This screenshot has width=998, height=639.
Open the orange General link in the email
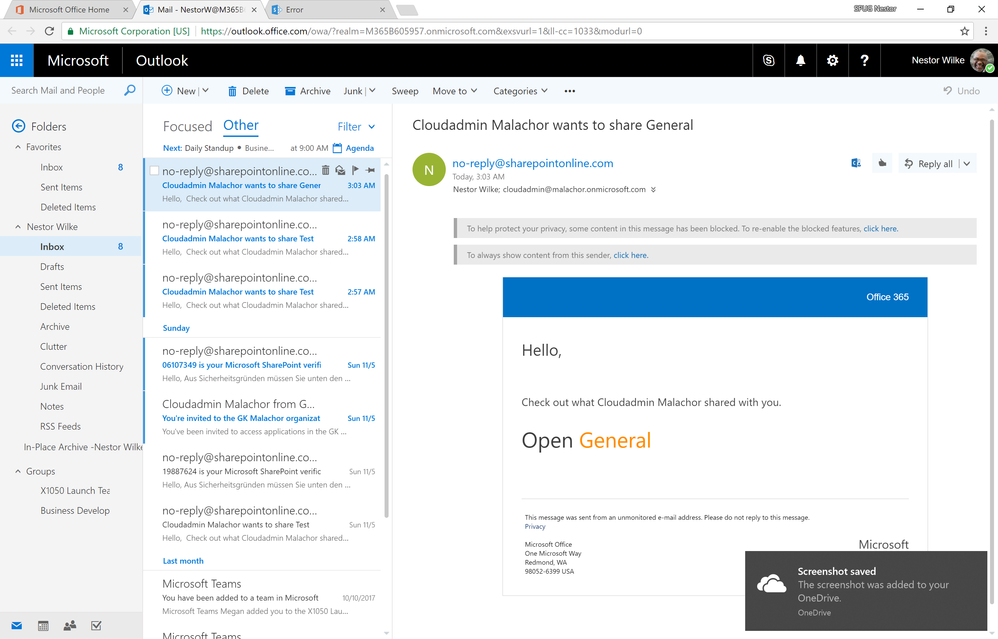[x=615, y=440]
